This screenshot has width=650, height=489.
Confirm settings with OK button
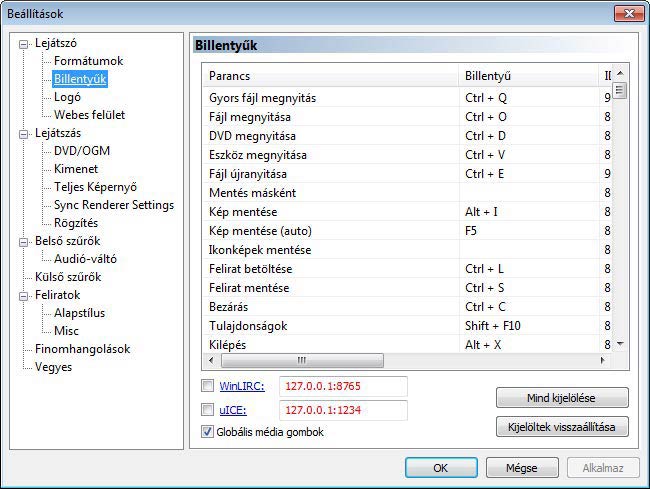click(x=441, y=467)
